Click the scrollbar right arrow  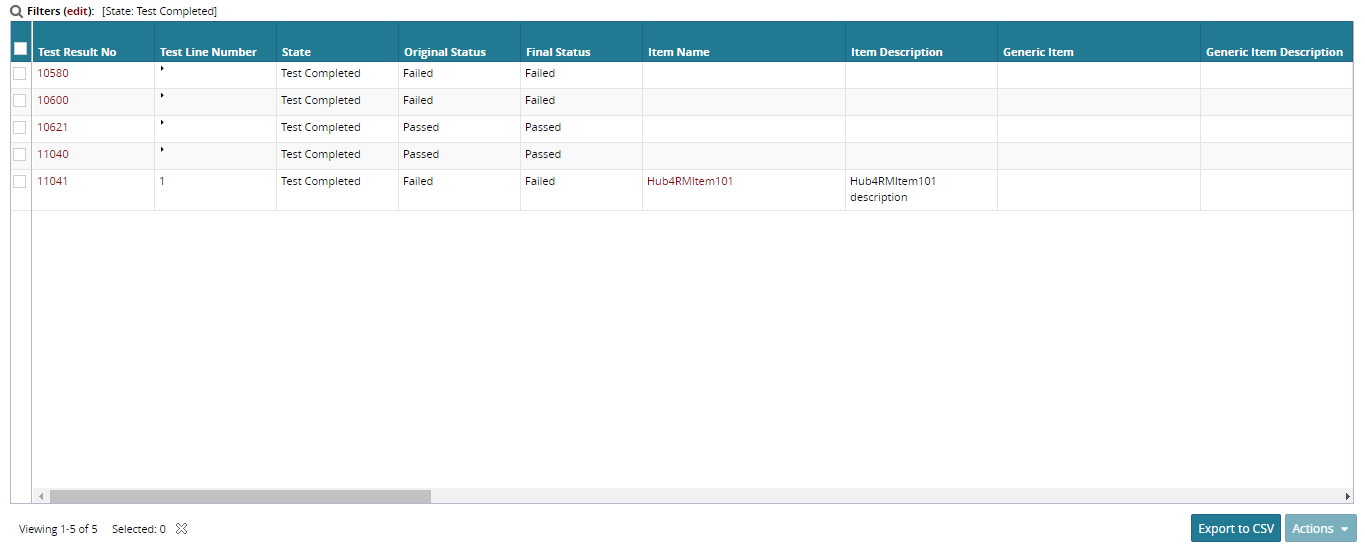tap(1347, 496)
